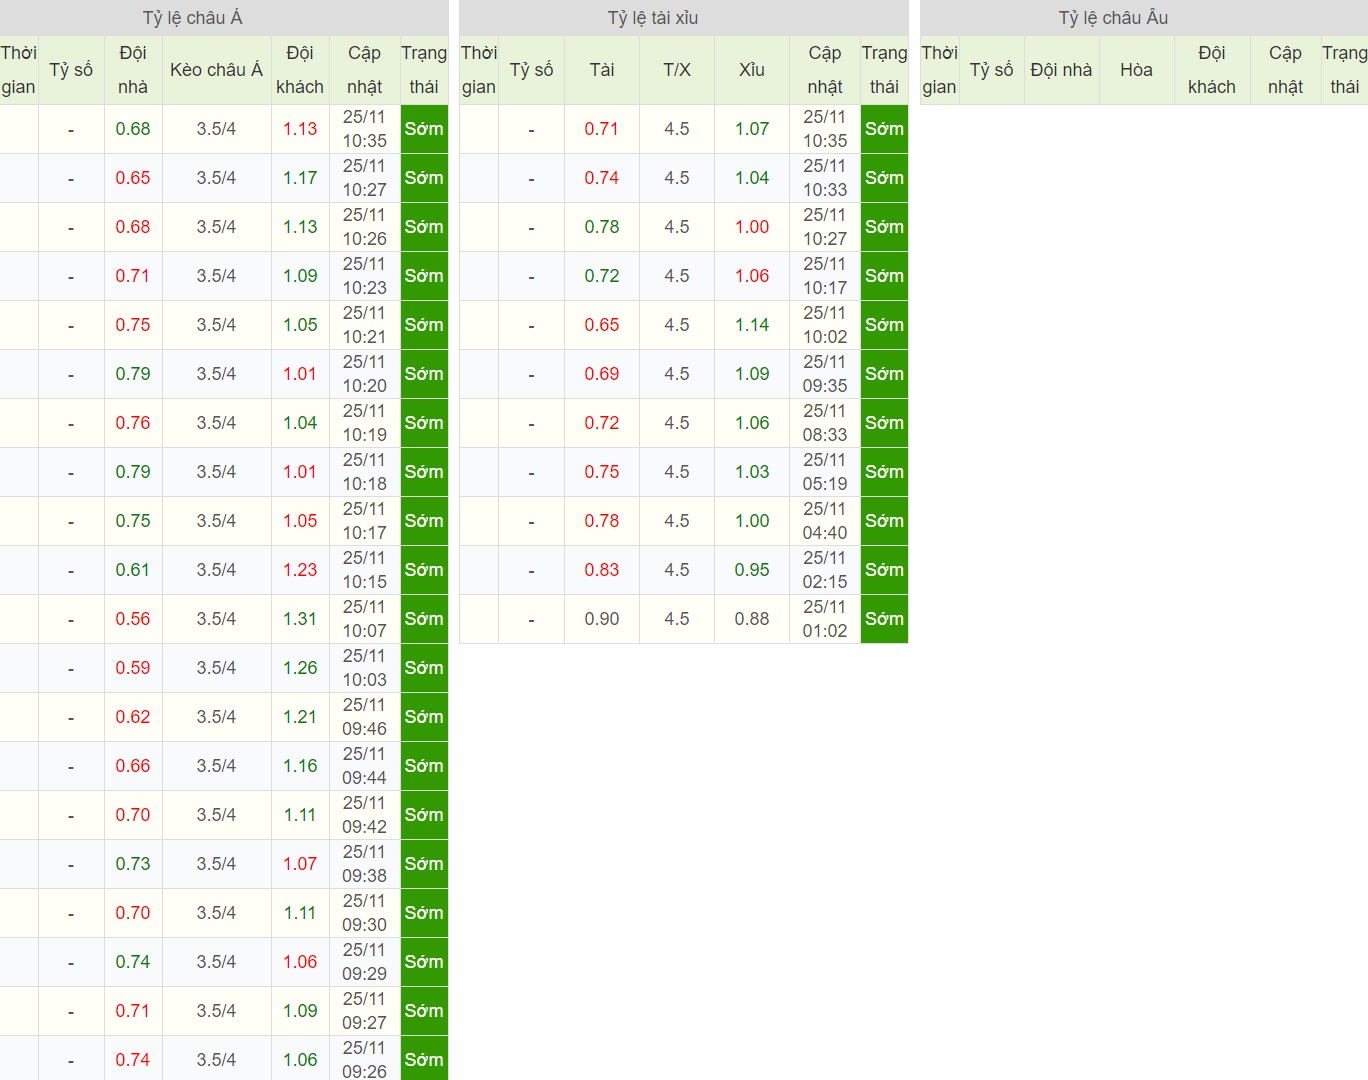1368x1080 pixels.
Task: Click Xỉu odds 1.03 in tài xỉu table
Action: [x=752, y=472]
